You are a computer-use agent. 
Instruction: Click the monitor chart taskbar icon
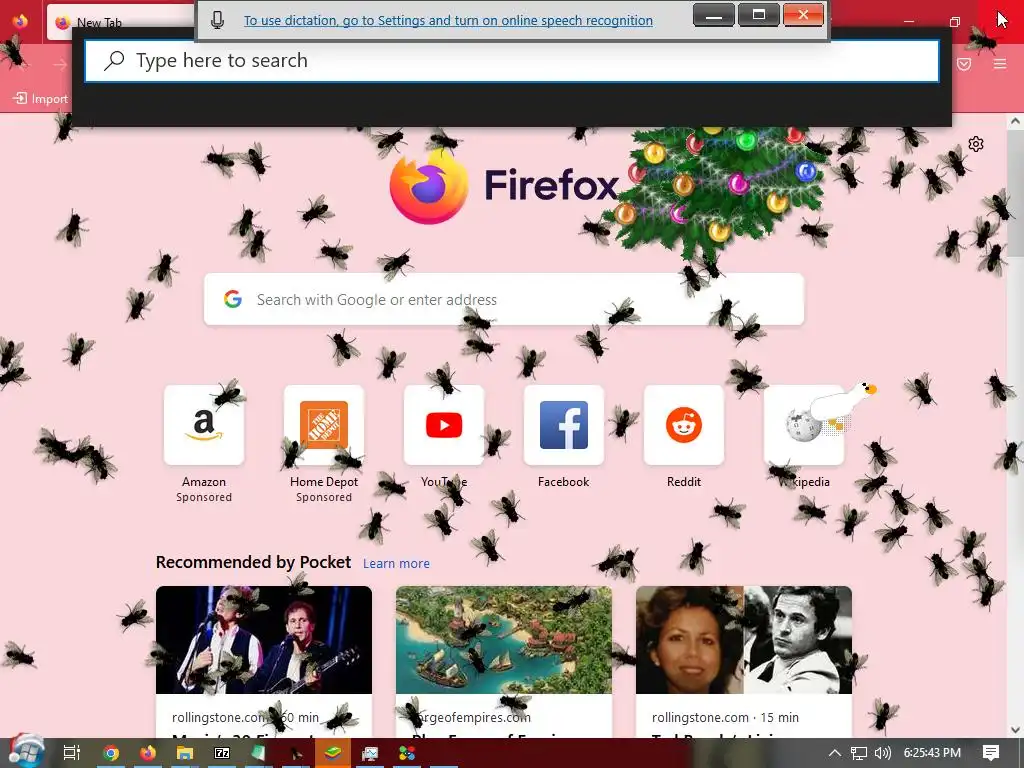pos(370,753)
